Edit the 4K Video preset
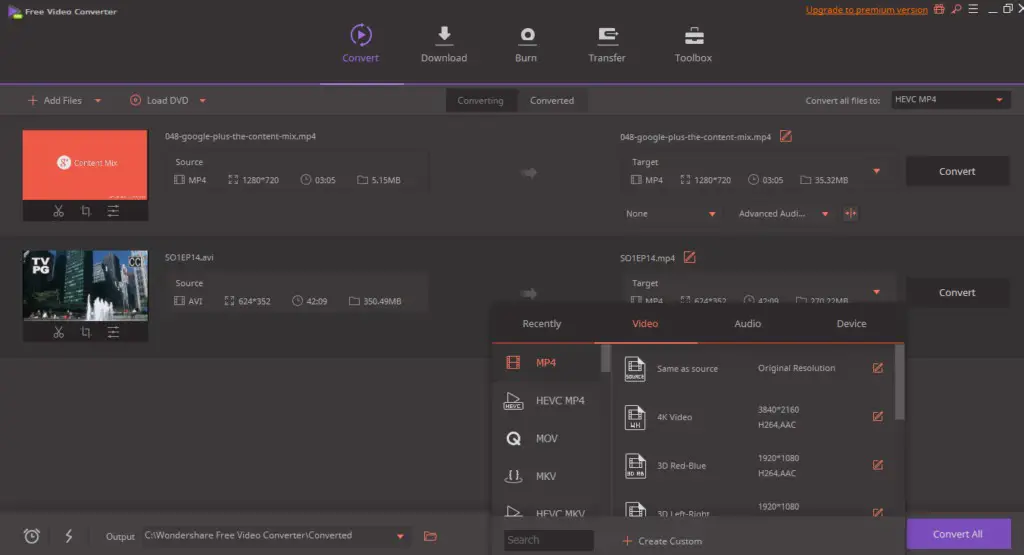This screenshot has height=555, width=1024. (878, 417)
